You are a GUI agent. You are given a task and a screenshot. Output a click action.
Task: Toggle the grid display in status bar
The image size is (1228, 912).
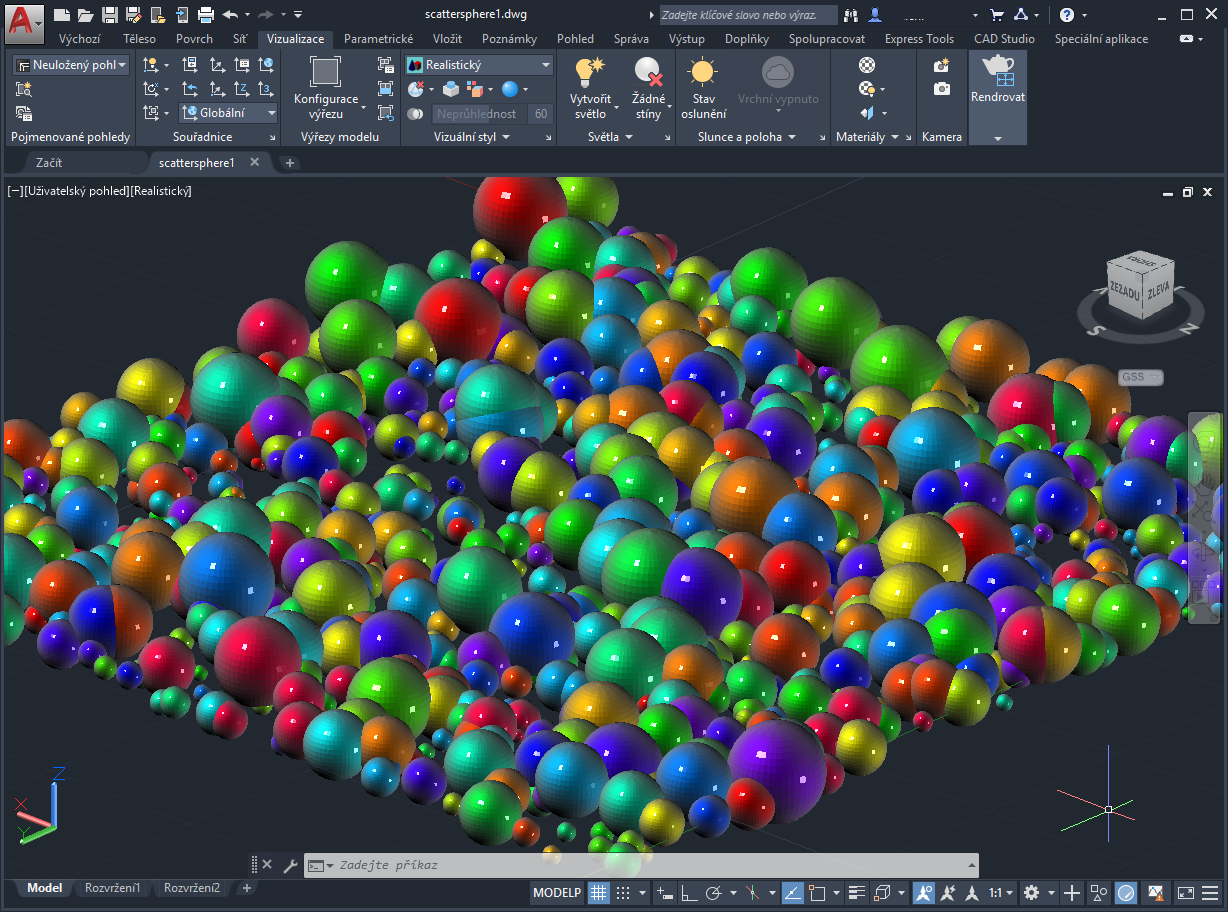(x=598, y=892)
